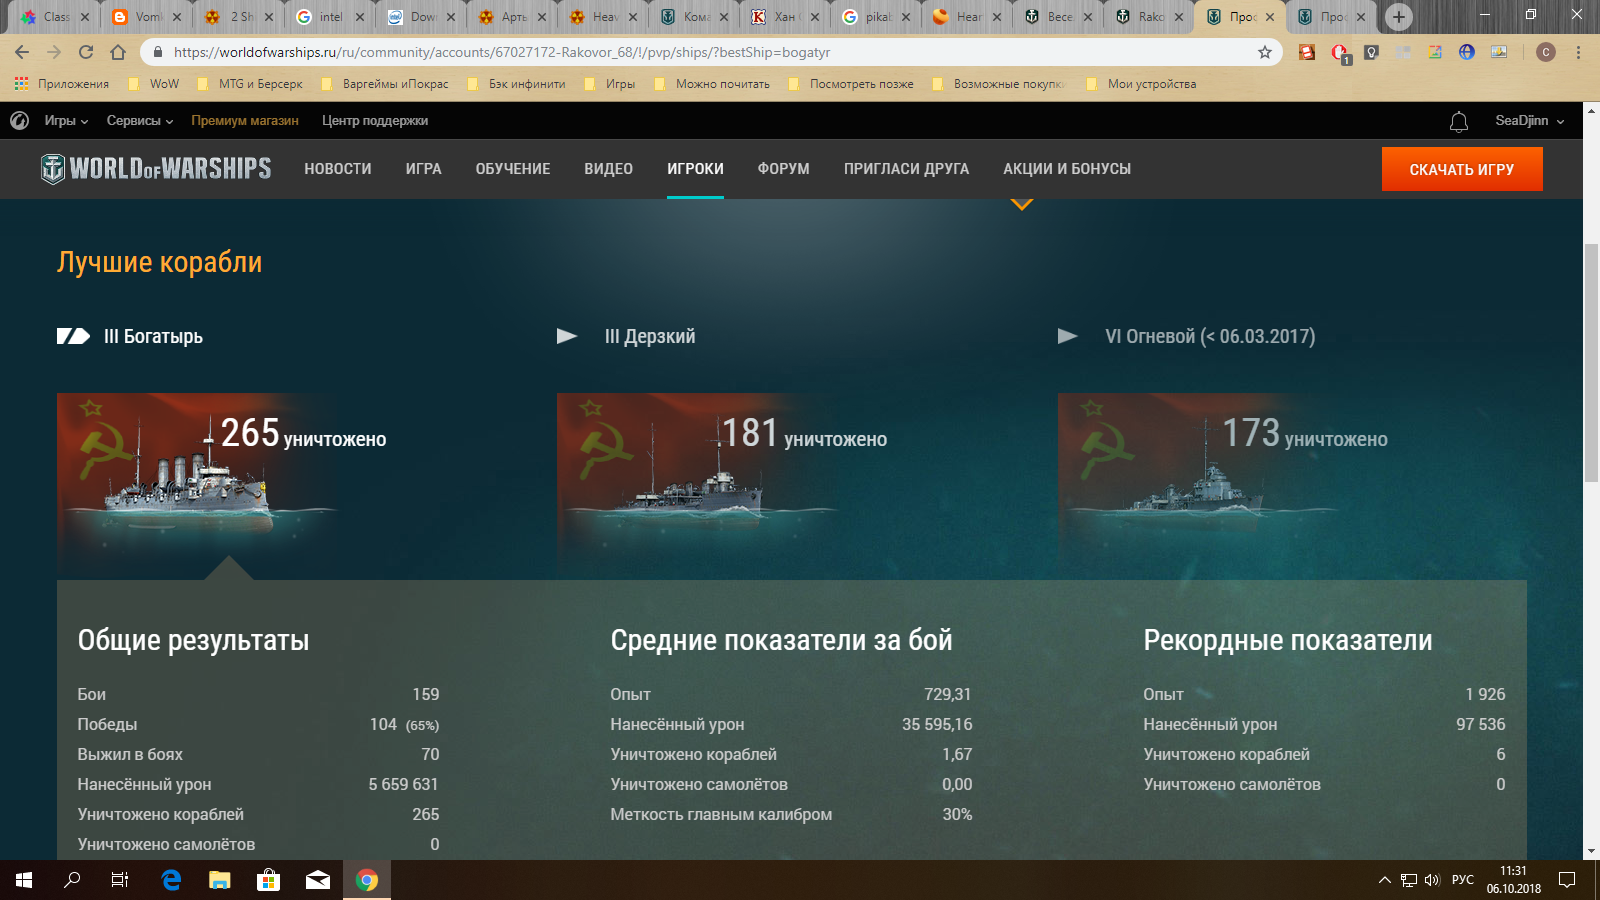Click the СКАЧАТЬ ИГРУ button
The image size is (1600, 900).
pos(1462,169)
